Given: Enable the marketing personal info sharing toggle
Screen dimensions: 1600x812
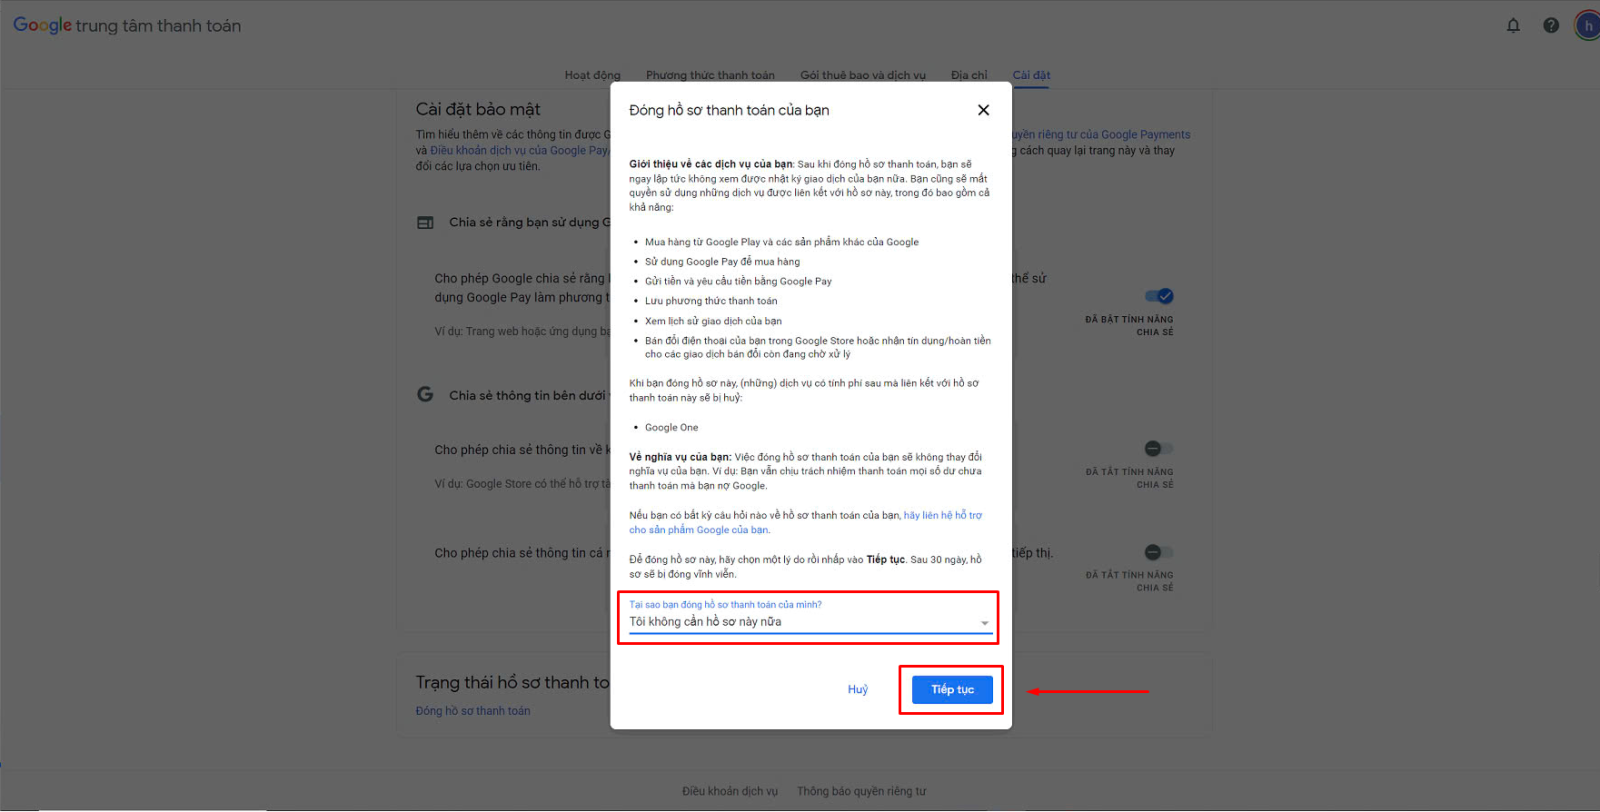Looking at the screenshot, I should click(1159, 552).
